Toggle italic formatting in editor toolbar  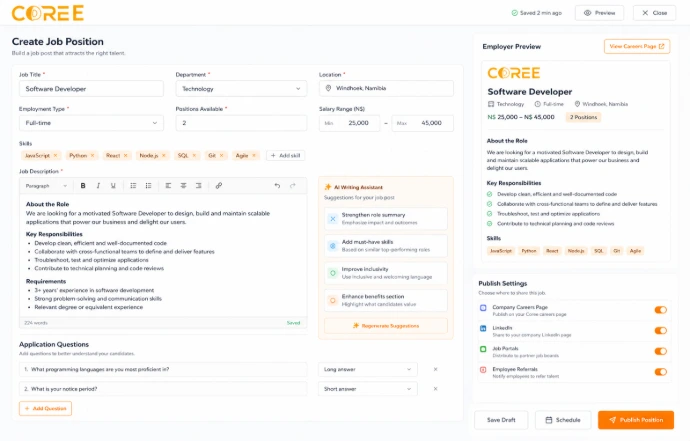click(98, 186)
